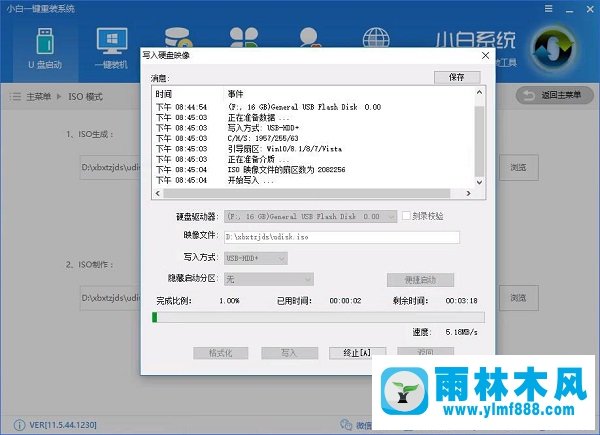Select log row 引导扇区: Win10/8.1/8/7/Vista
Screen dimensions: 600x435
313,149
